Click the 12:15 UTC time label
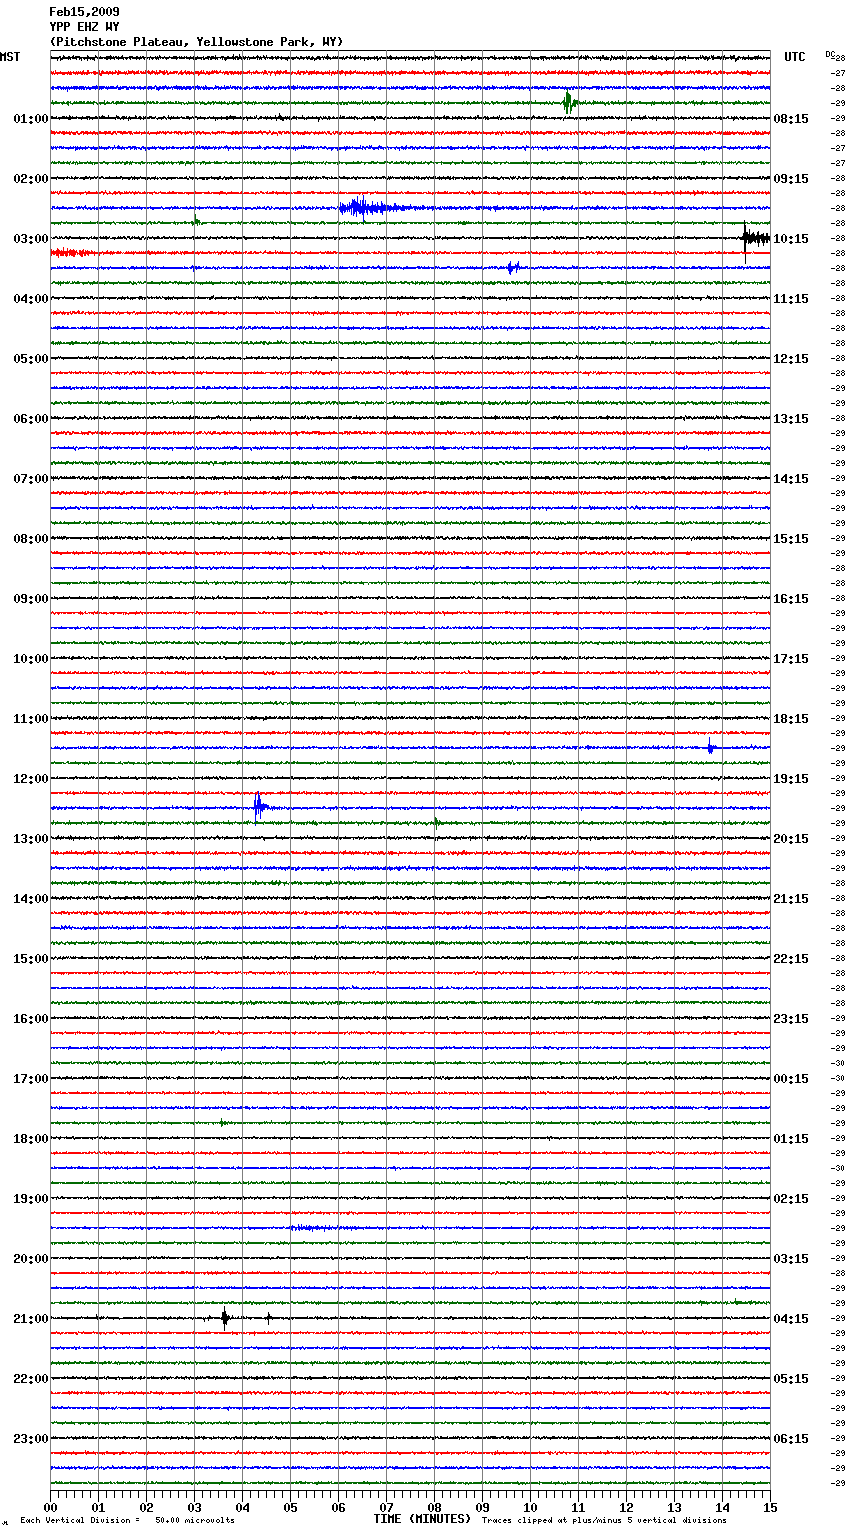This screenshot has width=850, height=1534. (x=791, y=359)
